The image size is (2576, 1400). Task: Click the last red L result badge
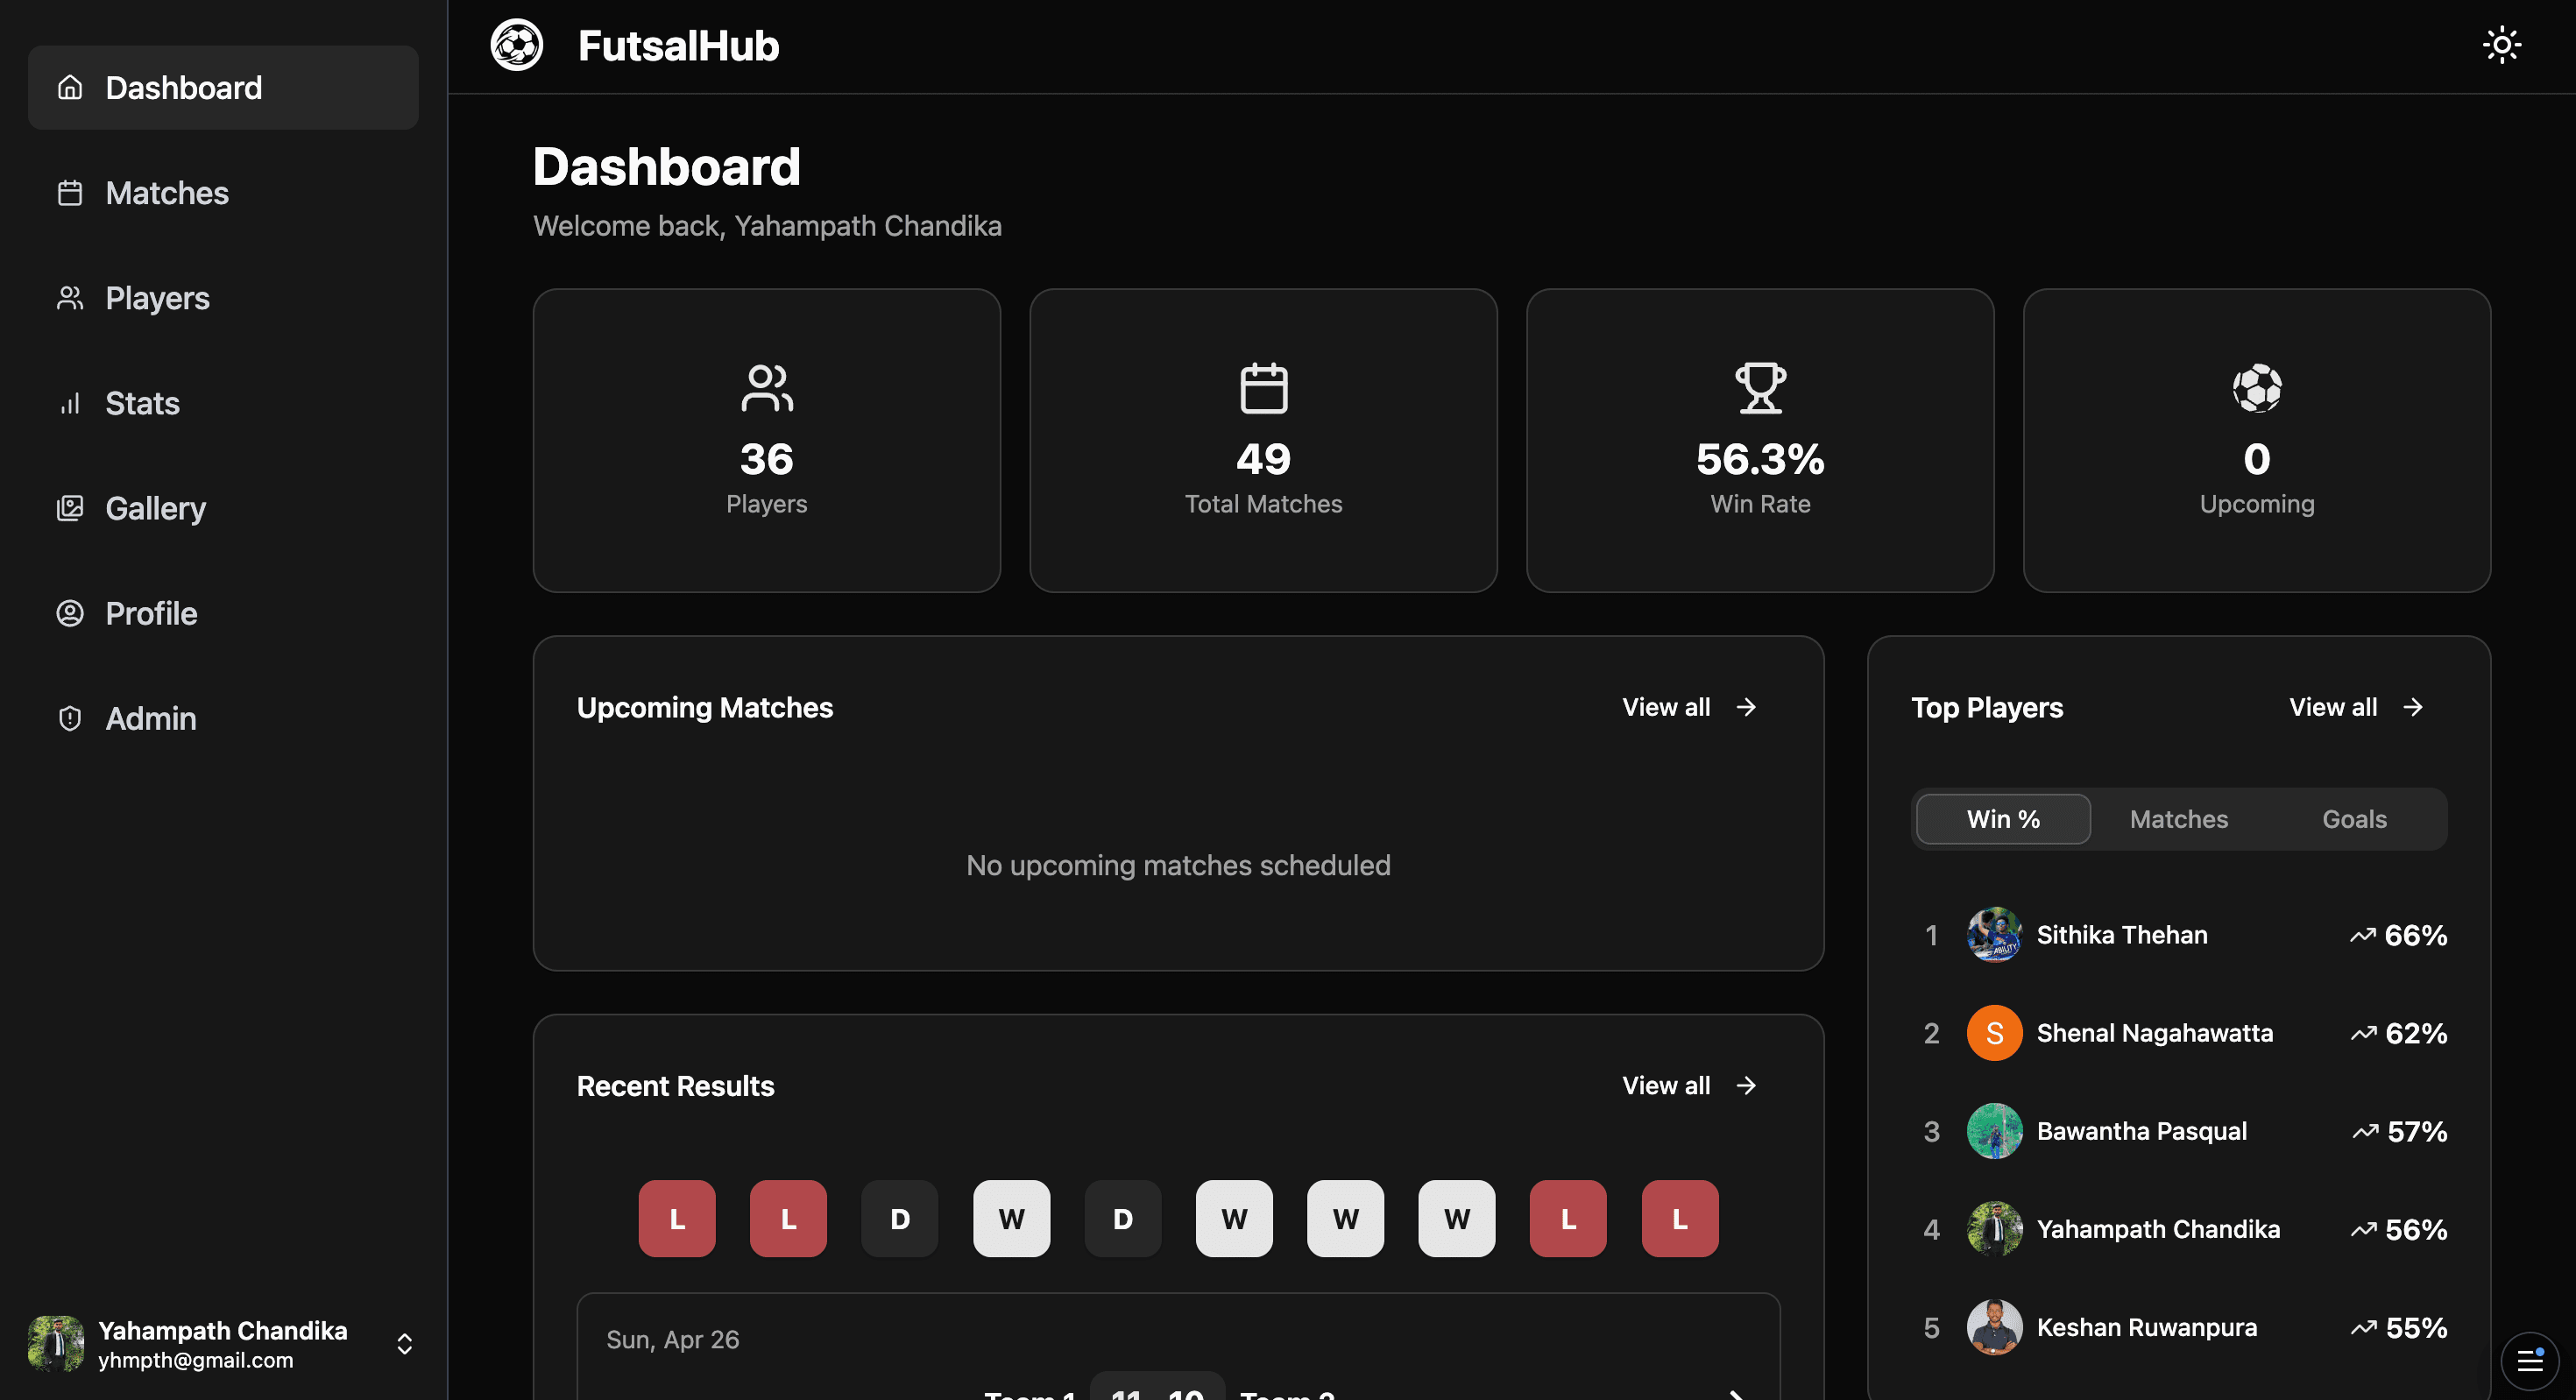[1680, 1218]
